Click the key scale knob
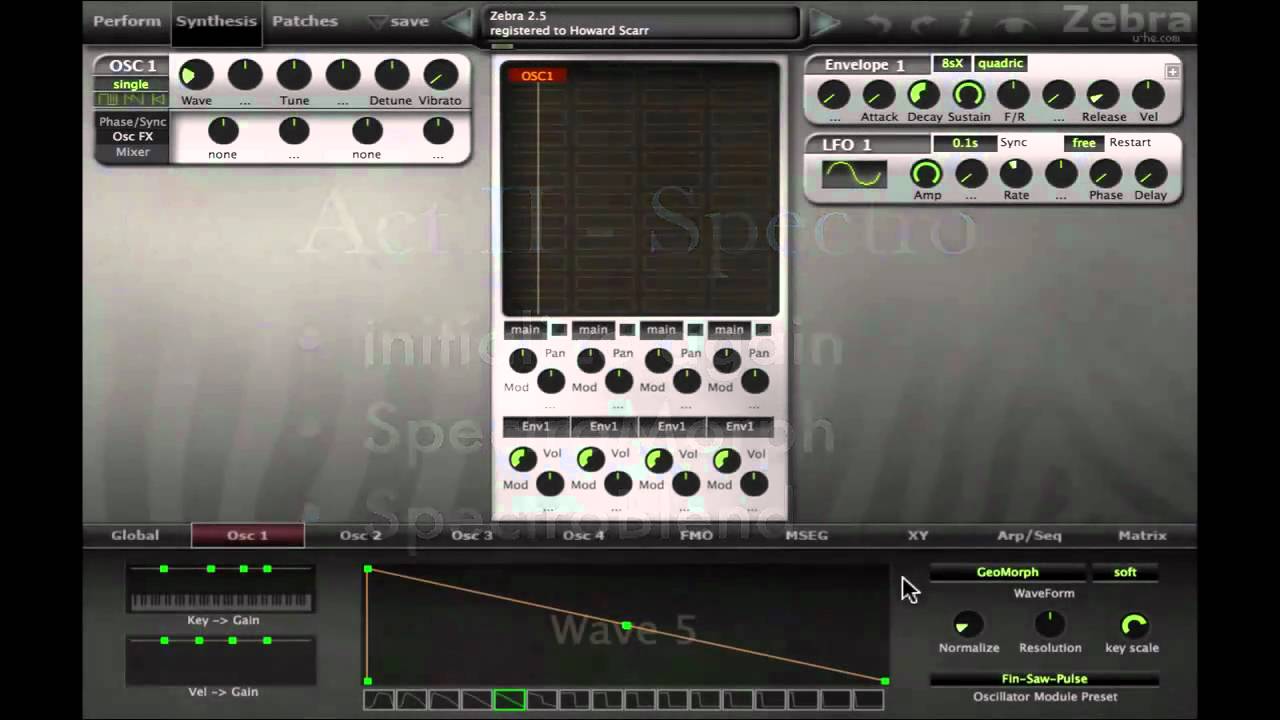 tap(1133, 625)
